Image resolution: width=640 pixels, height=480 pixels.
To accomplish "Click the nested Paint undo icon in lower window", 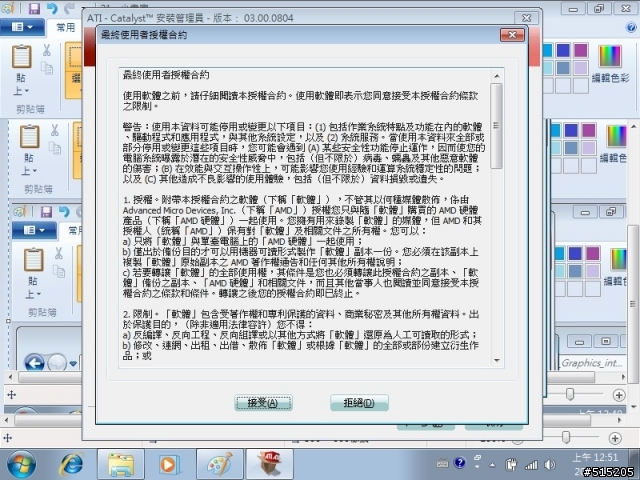I will 64,211.
